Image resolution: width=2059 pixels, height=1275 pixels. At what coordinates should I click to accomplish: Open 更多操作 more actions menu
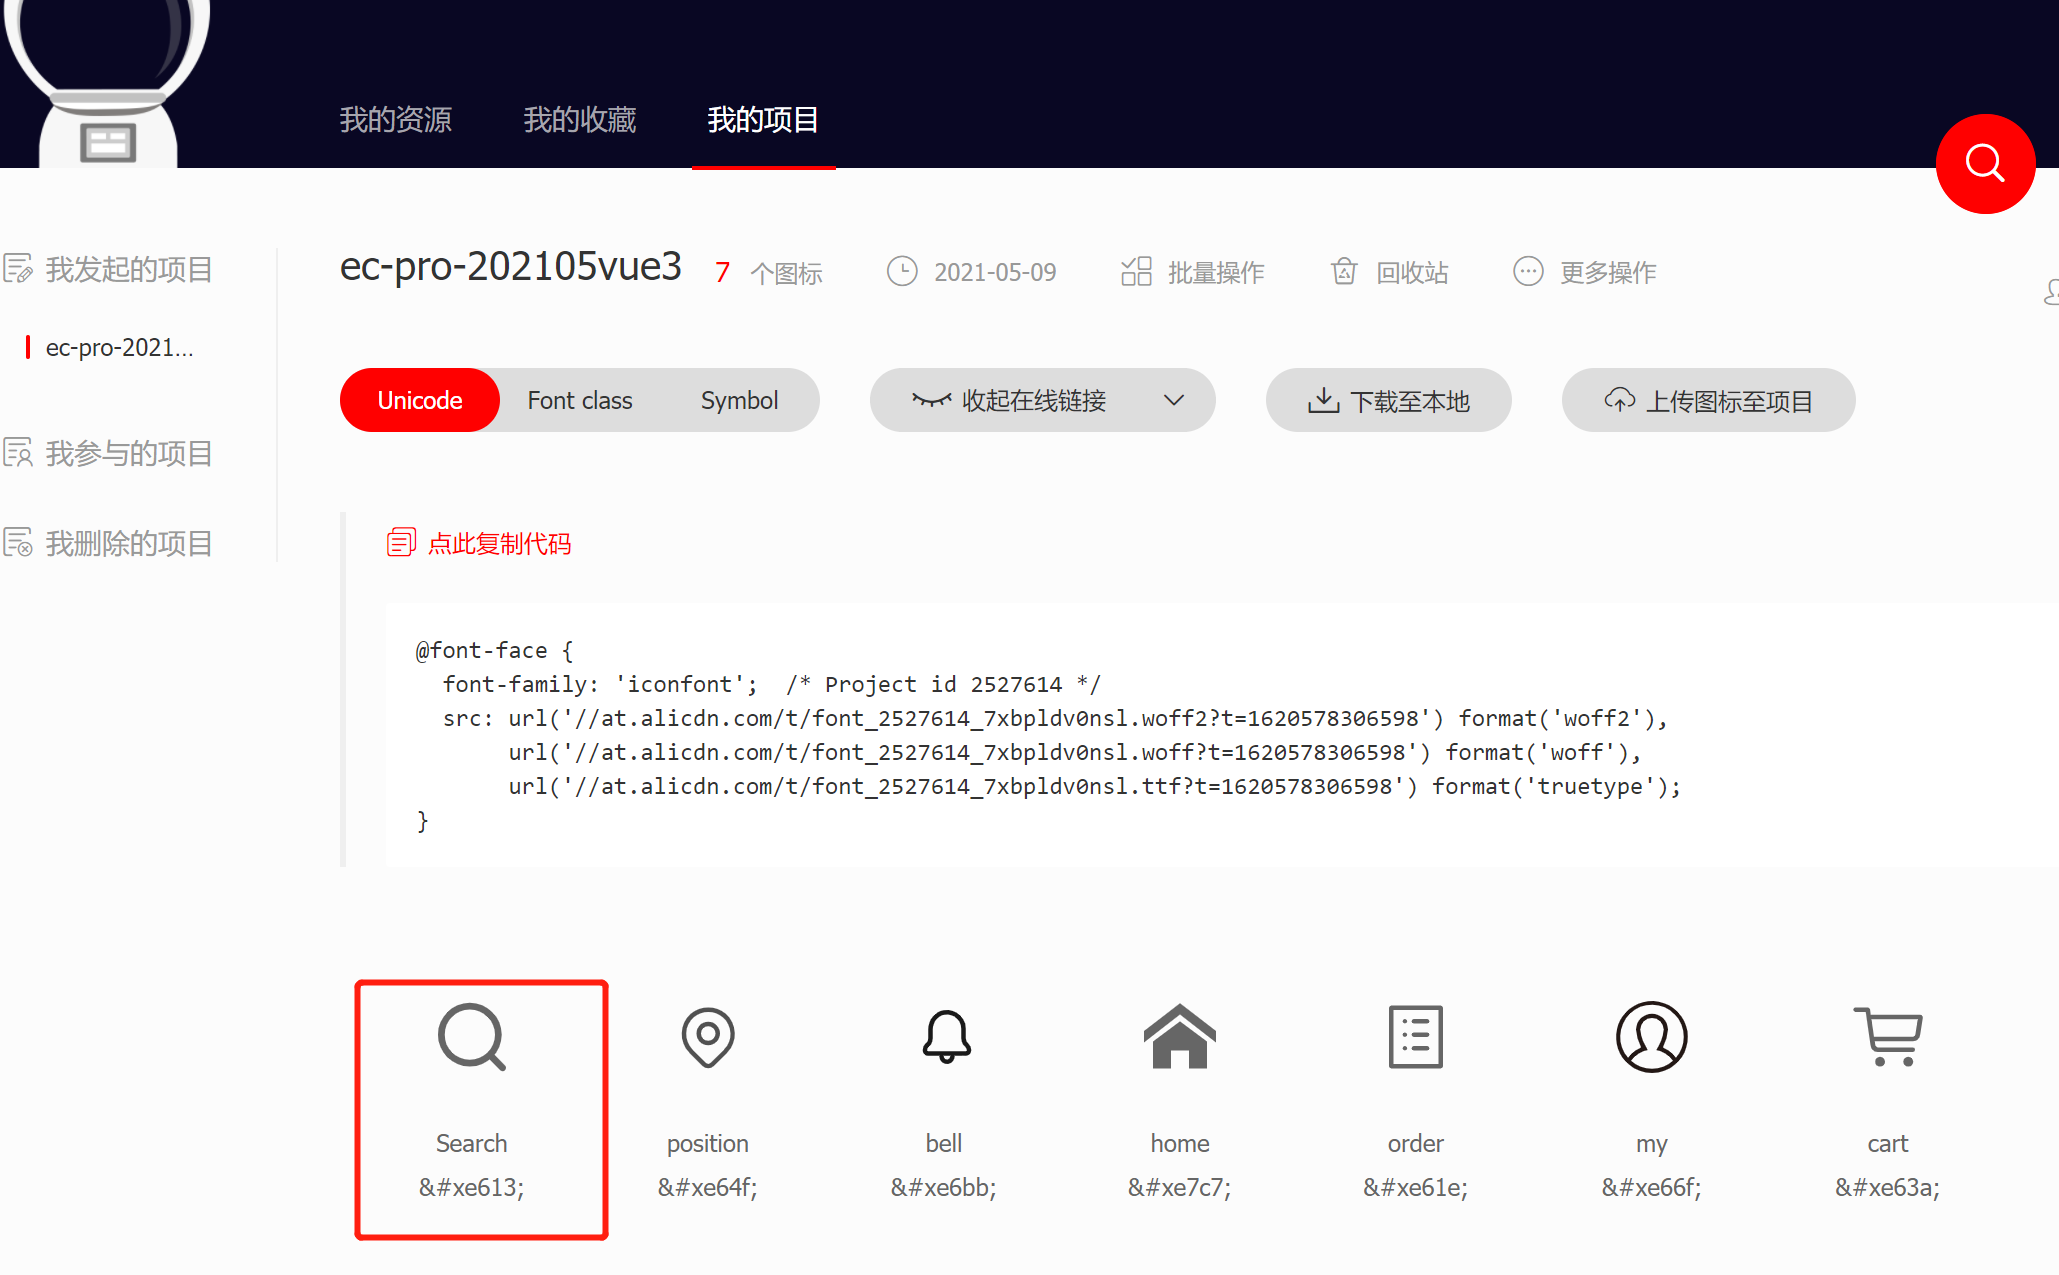(x=1585, y=272)
